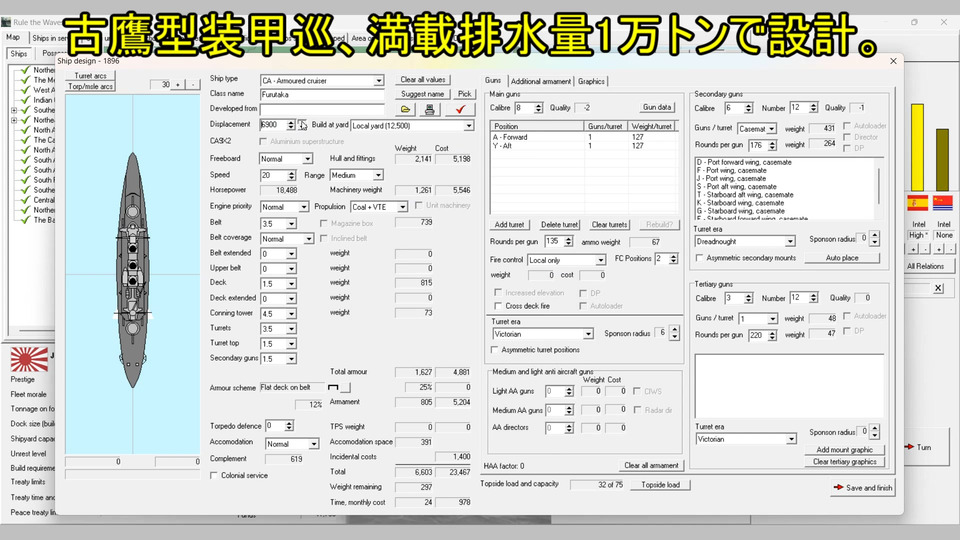Click the plus zoom button above ship view
This screenshot has height=540, width=960.
pos(179,85)
